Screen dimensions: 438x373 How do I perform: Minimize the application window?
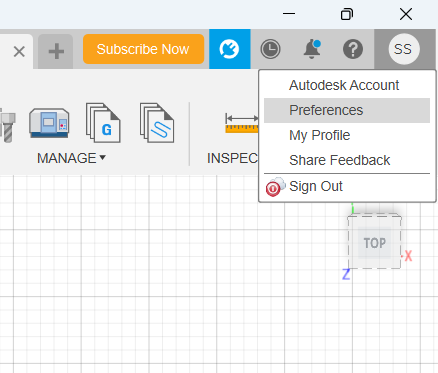pos(289,14)
